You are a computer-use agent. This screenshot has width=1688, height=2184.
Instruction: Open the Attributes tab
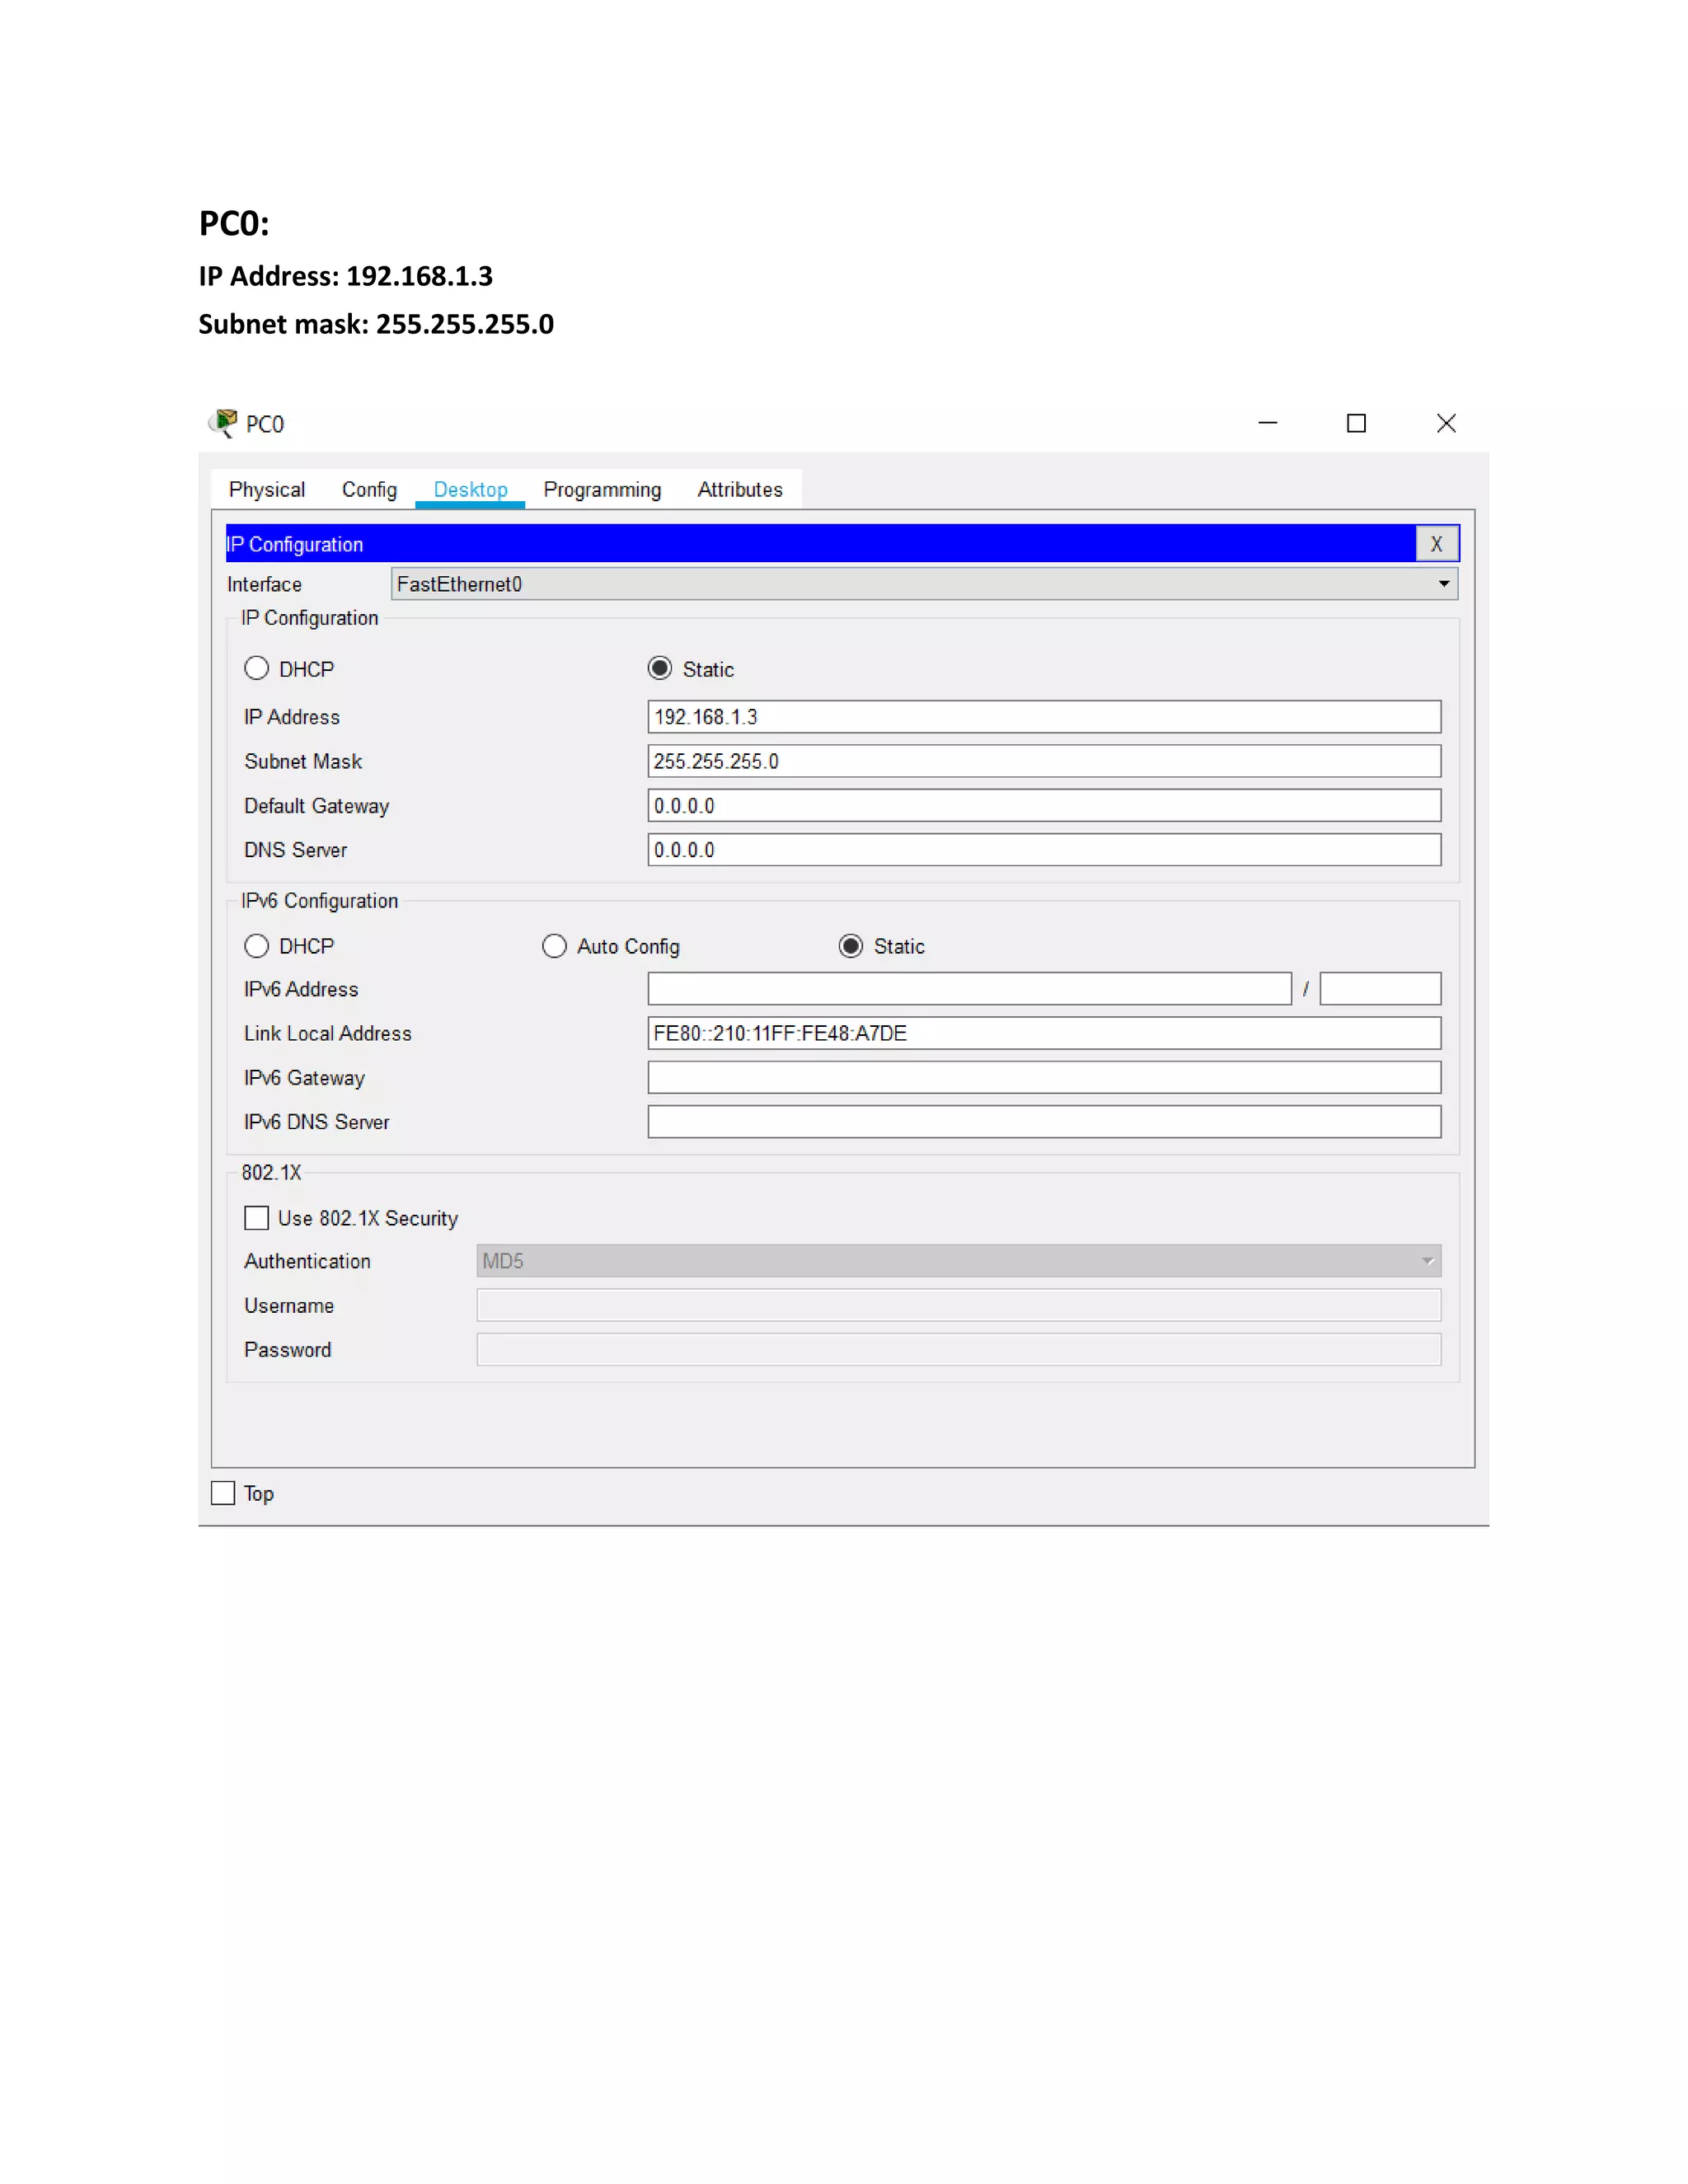click(740, 490)
